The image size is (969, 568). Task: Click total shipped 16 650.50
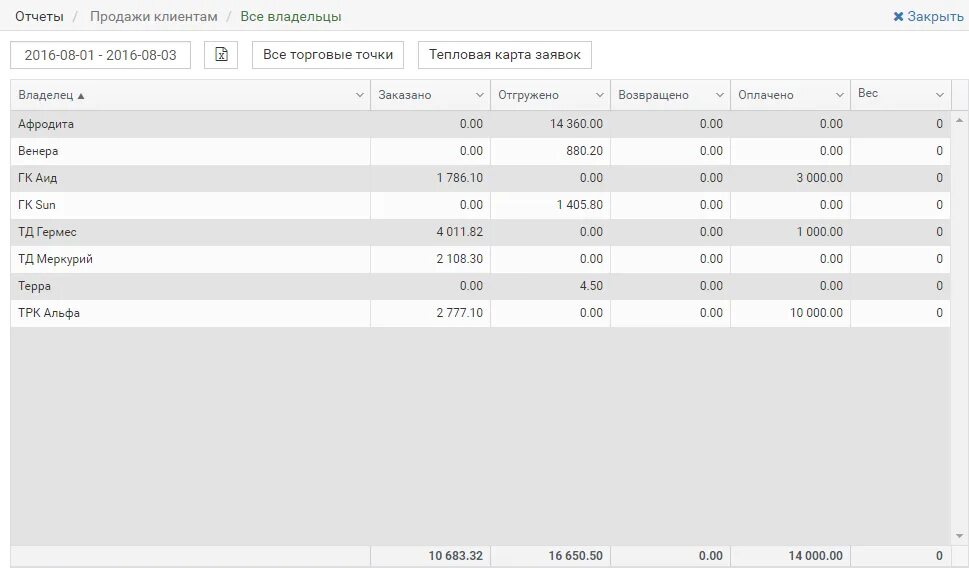click(x=575, y=556)
